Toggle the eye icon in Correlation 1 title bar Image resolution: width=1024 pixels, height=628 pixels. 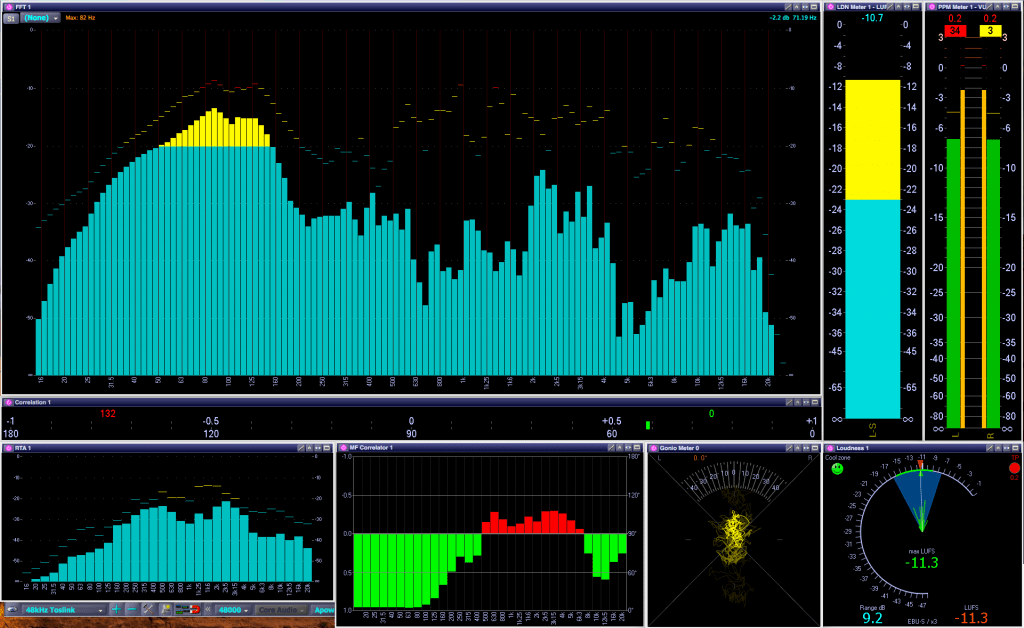tap(805, 402)
